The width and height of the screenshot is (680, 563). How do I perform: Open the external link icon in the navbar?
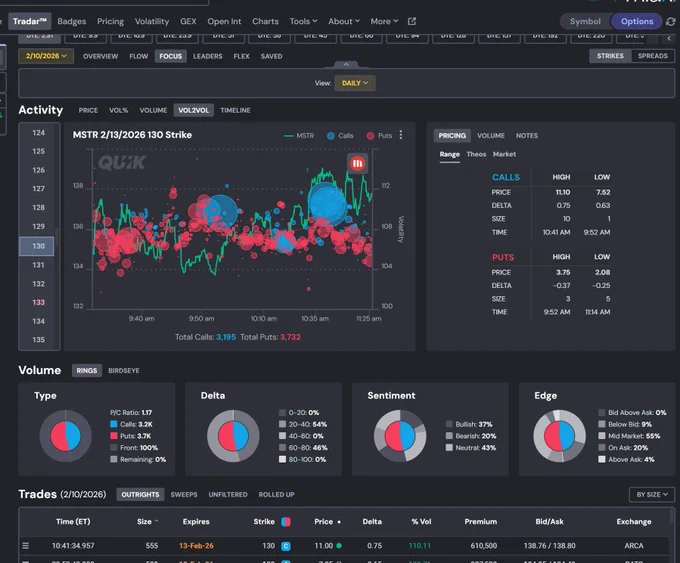coord(412,21)
